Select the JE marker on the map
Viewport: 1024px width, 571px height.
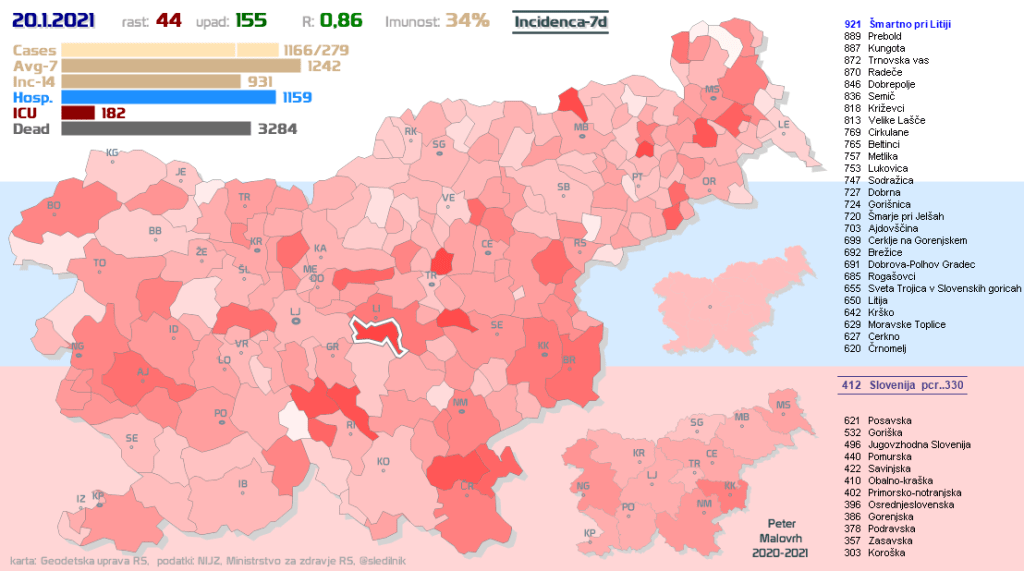point(181,174)
